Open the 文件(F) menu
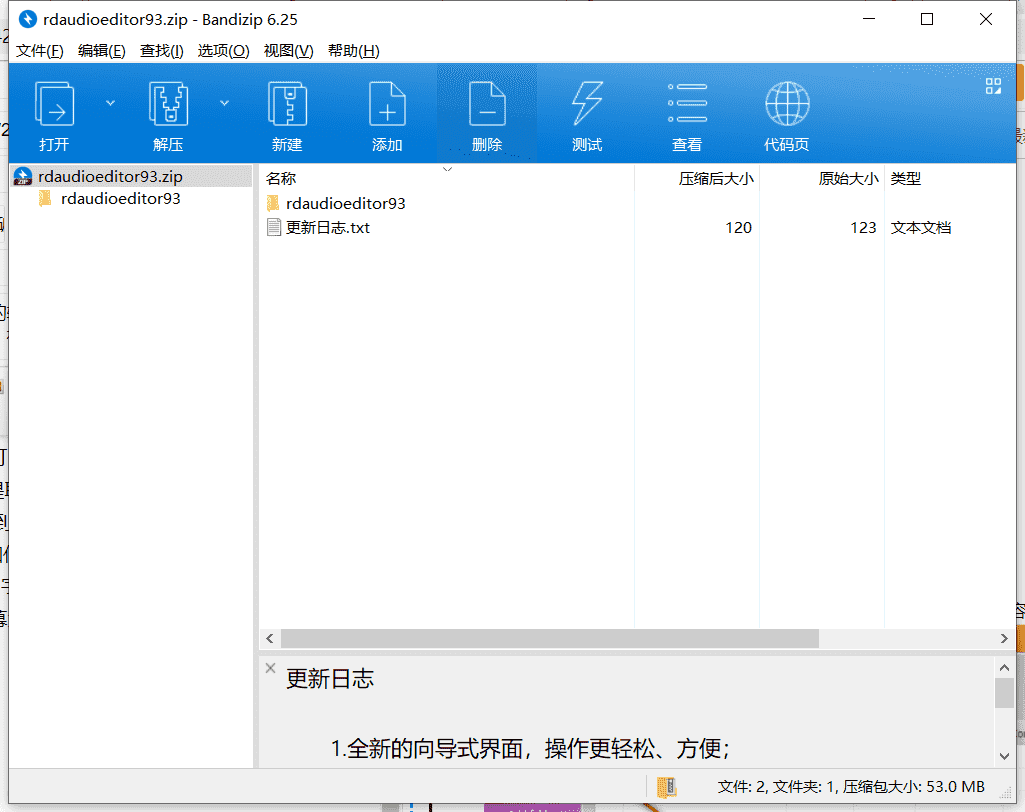This screenshot has width=1025, height=812. 40,51
